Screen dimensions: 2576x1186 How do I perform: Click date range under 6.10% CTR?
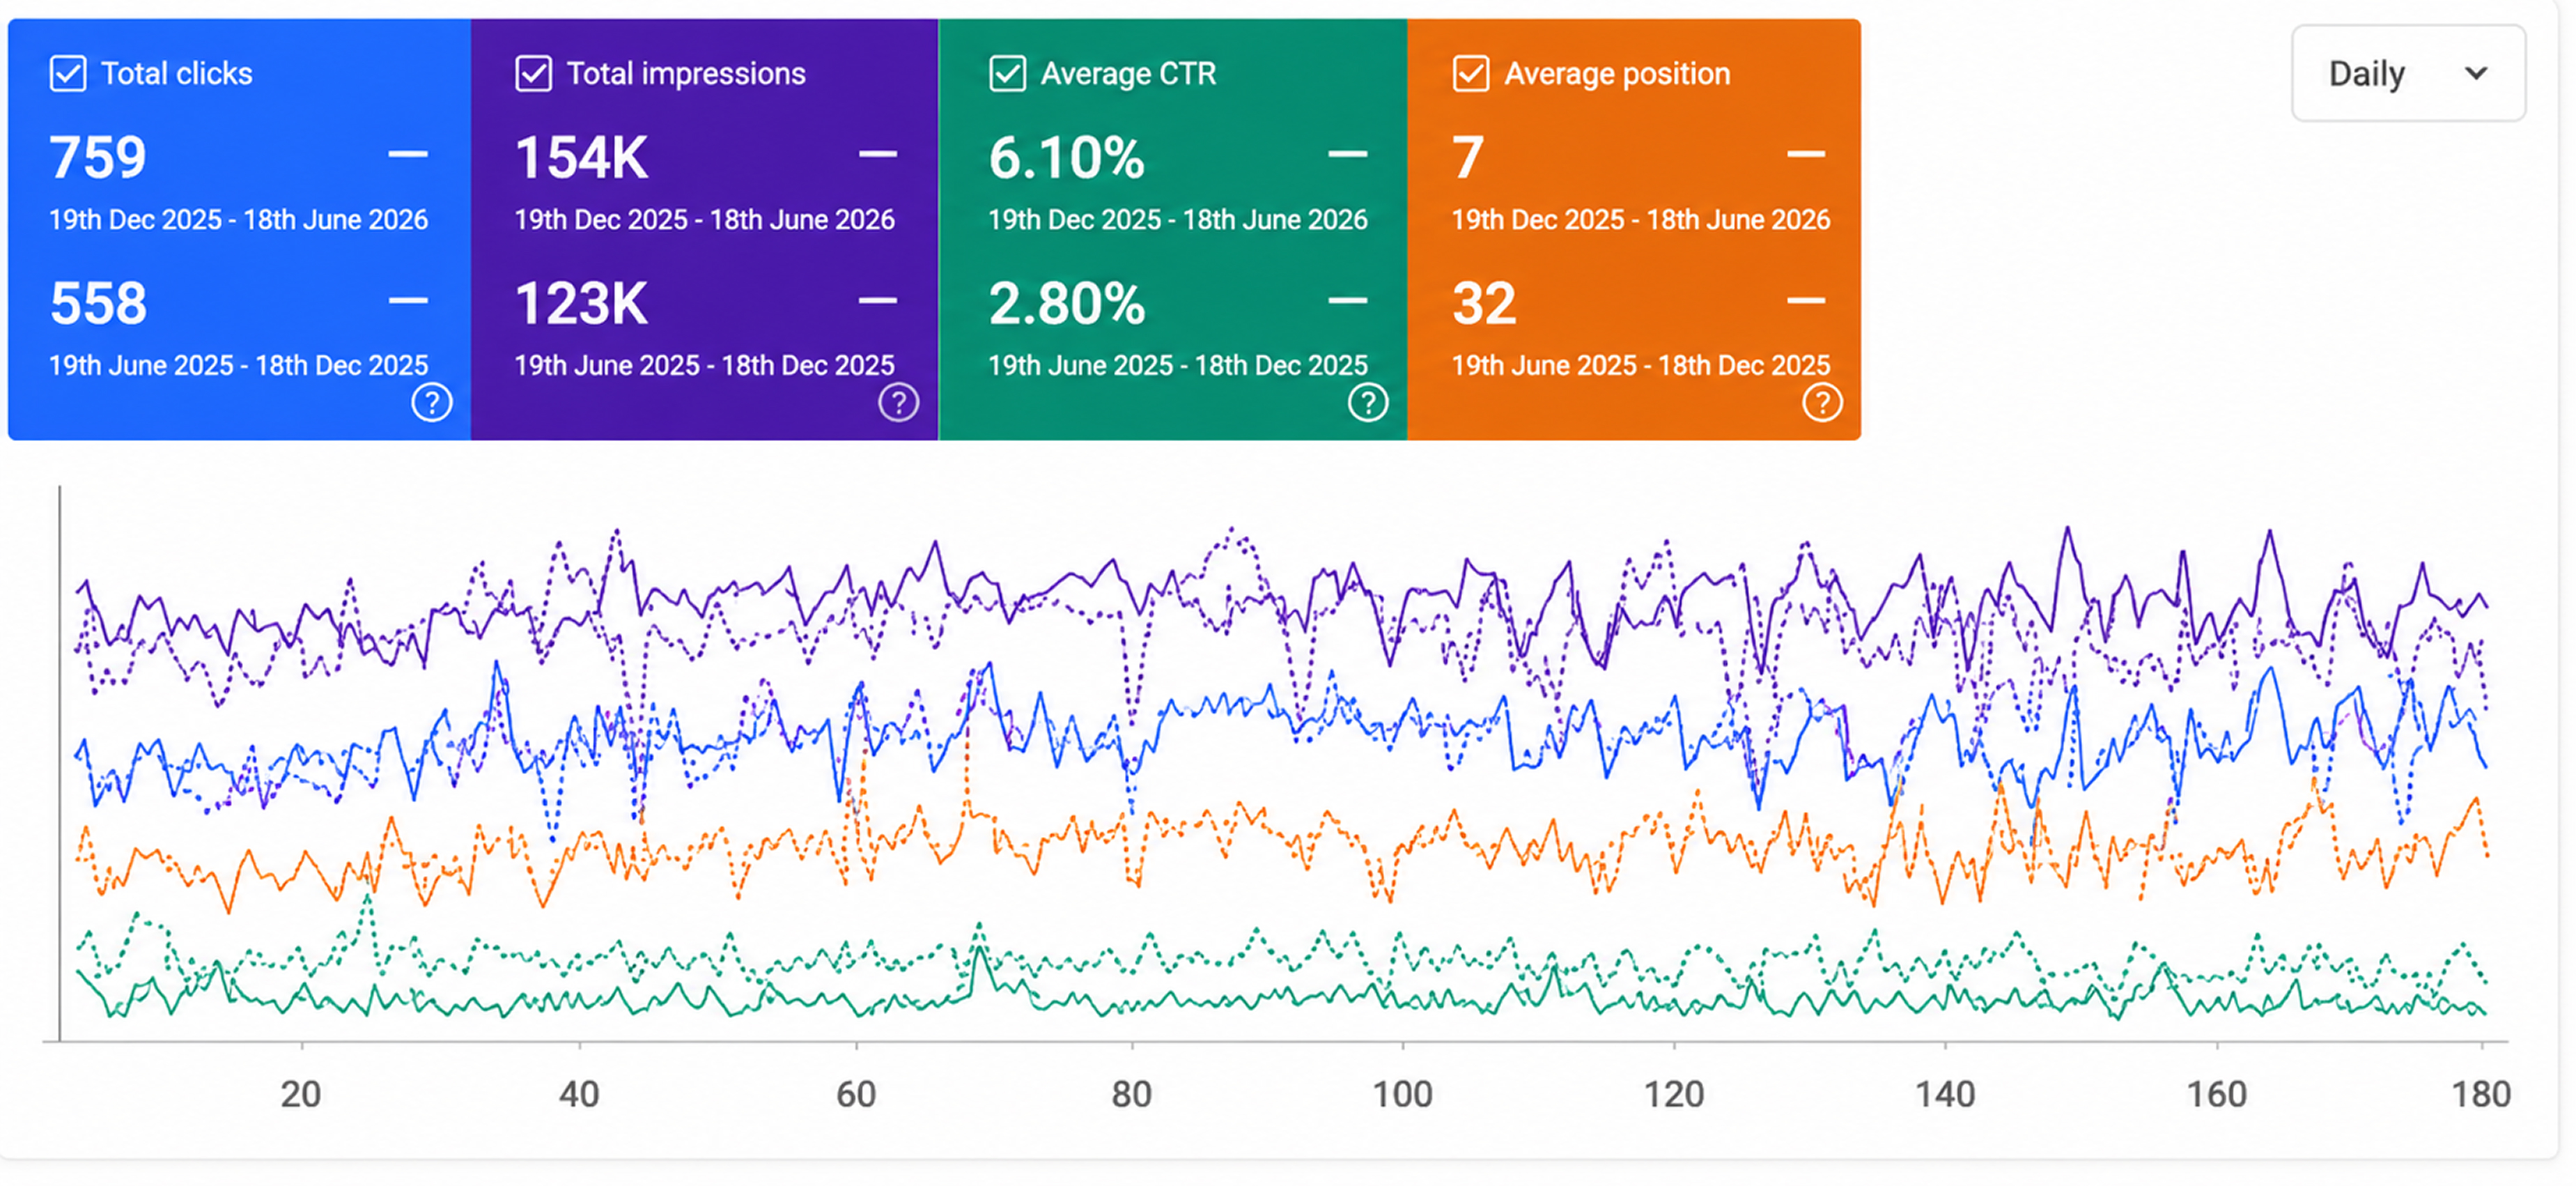point(1178,220)
